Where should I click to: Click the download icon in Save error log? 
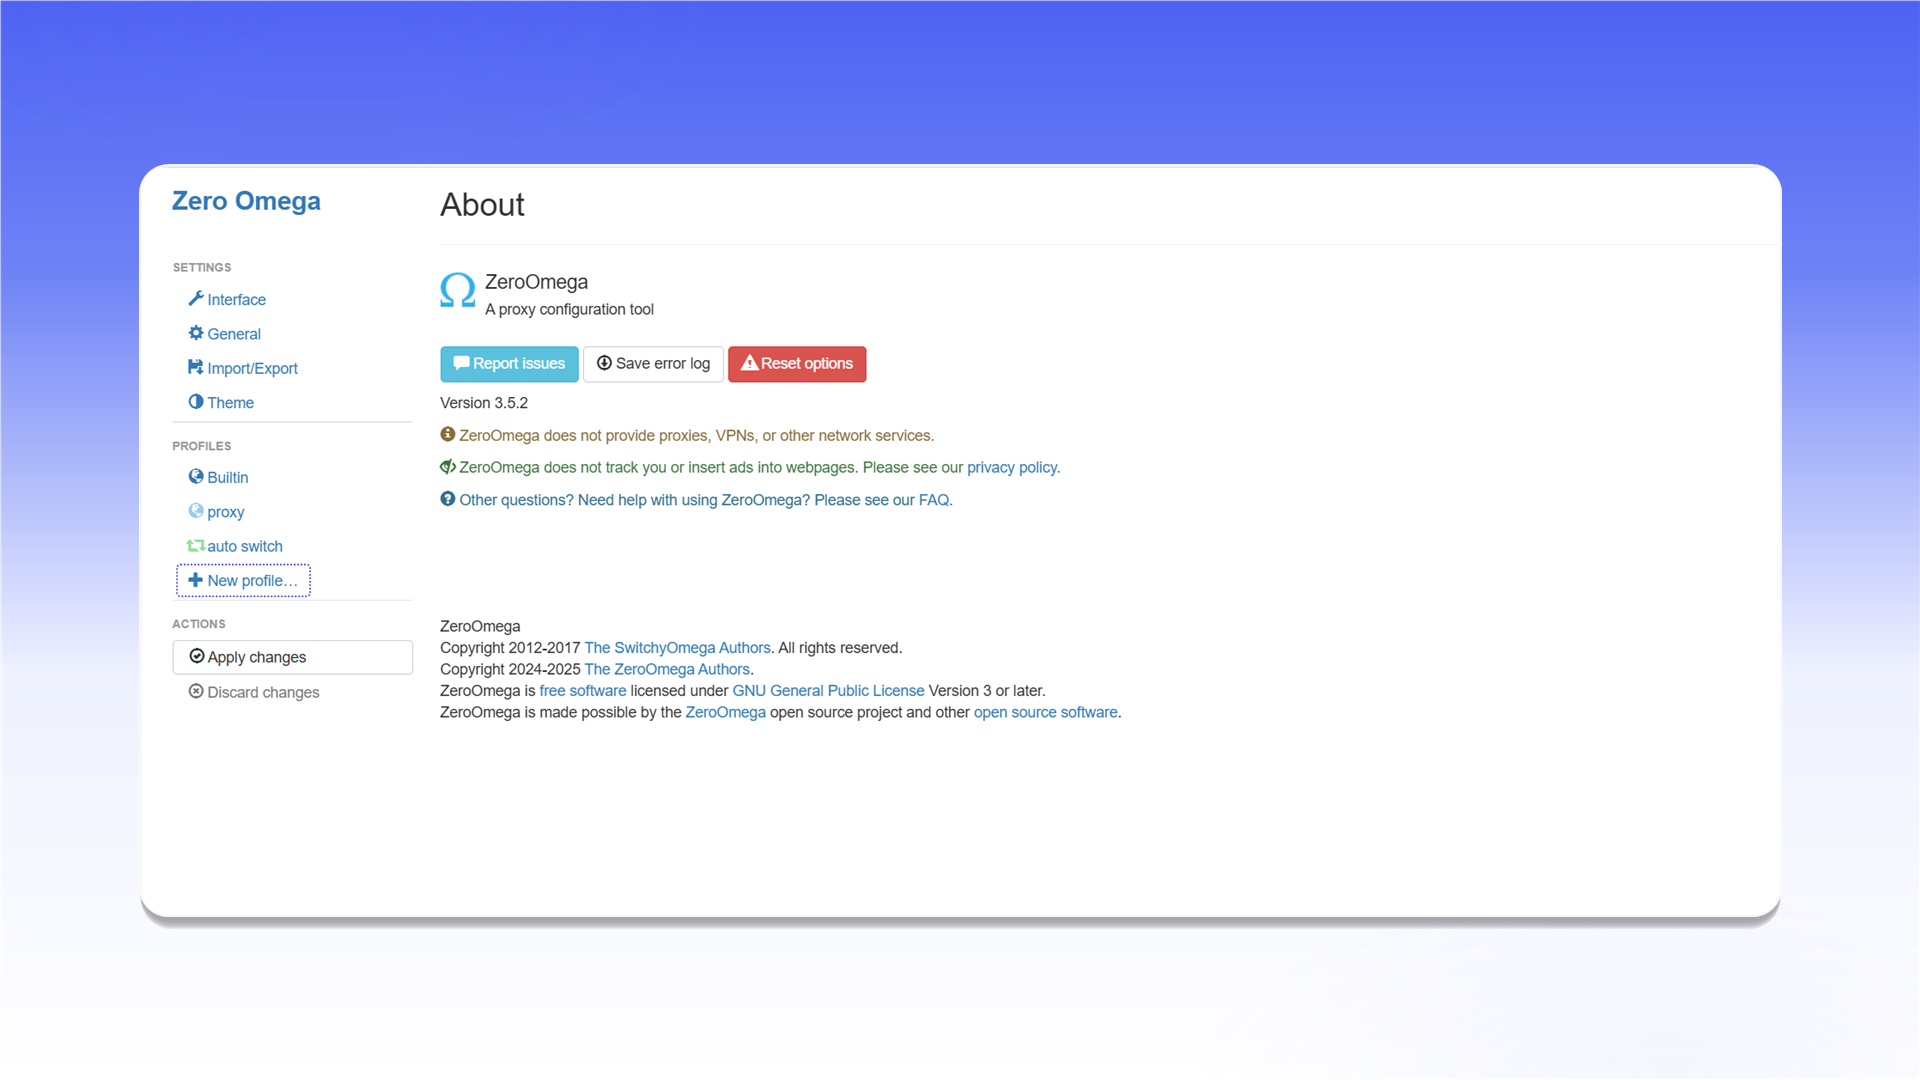click(604, 363)
